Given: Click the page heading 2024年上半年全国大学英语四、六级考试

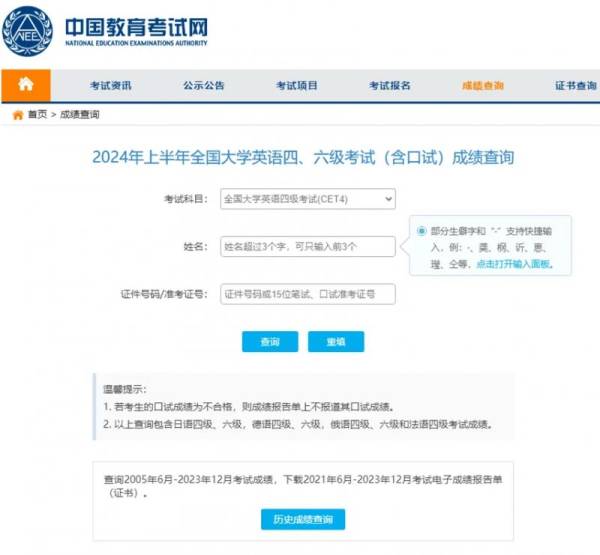Looking at the screenshot, I should point(303,157).
